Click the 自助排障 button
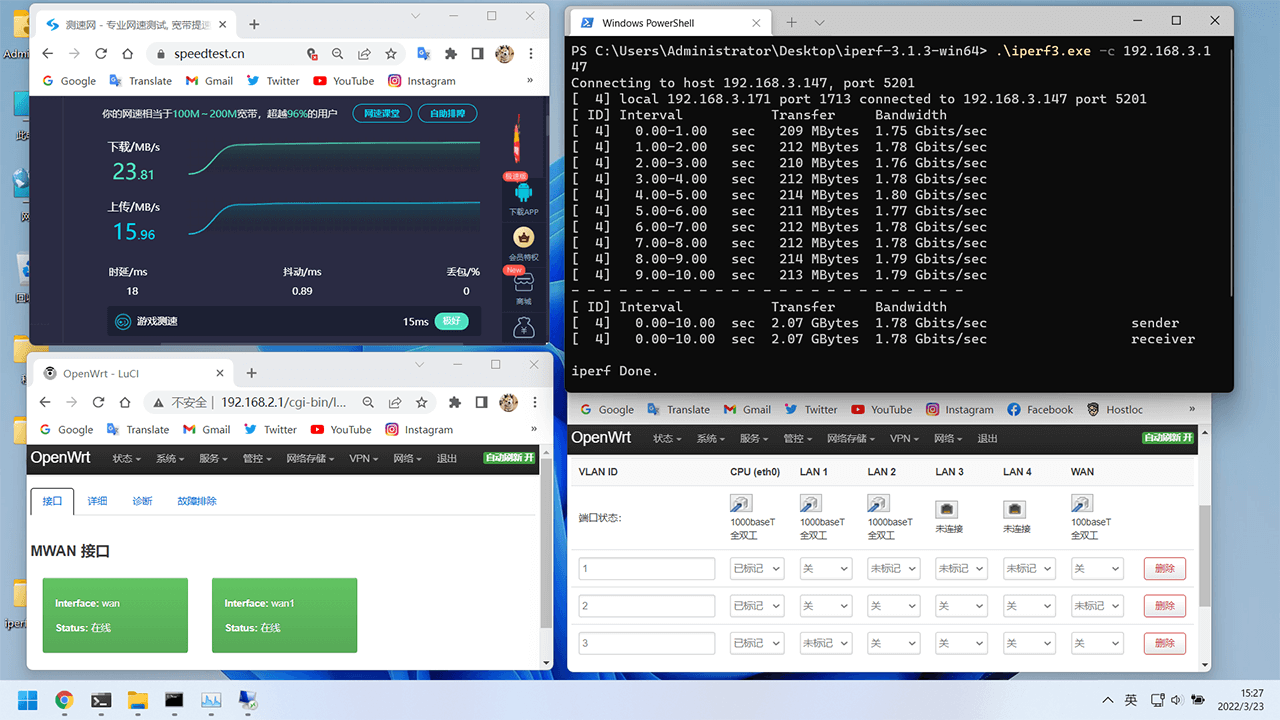The width and height of the screenshot is (1280, 720). (447, 113)
